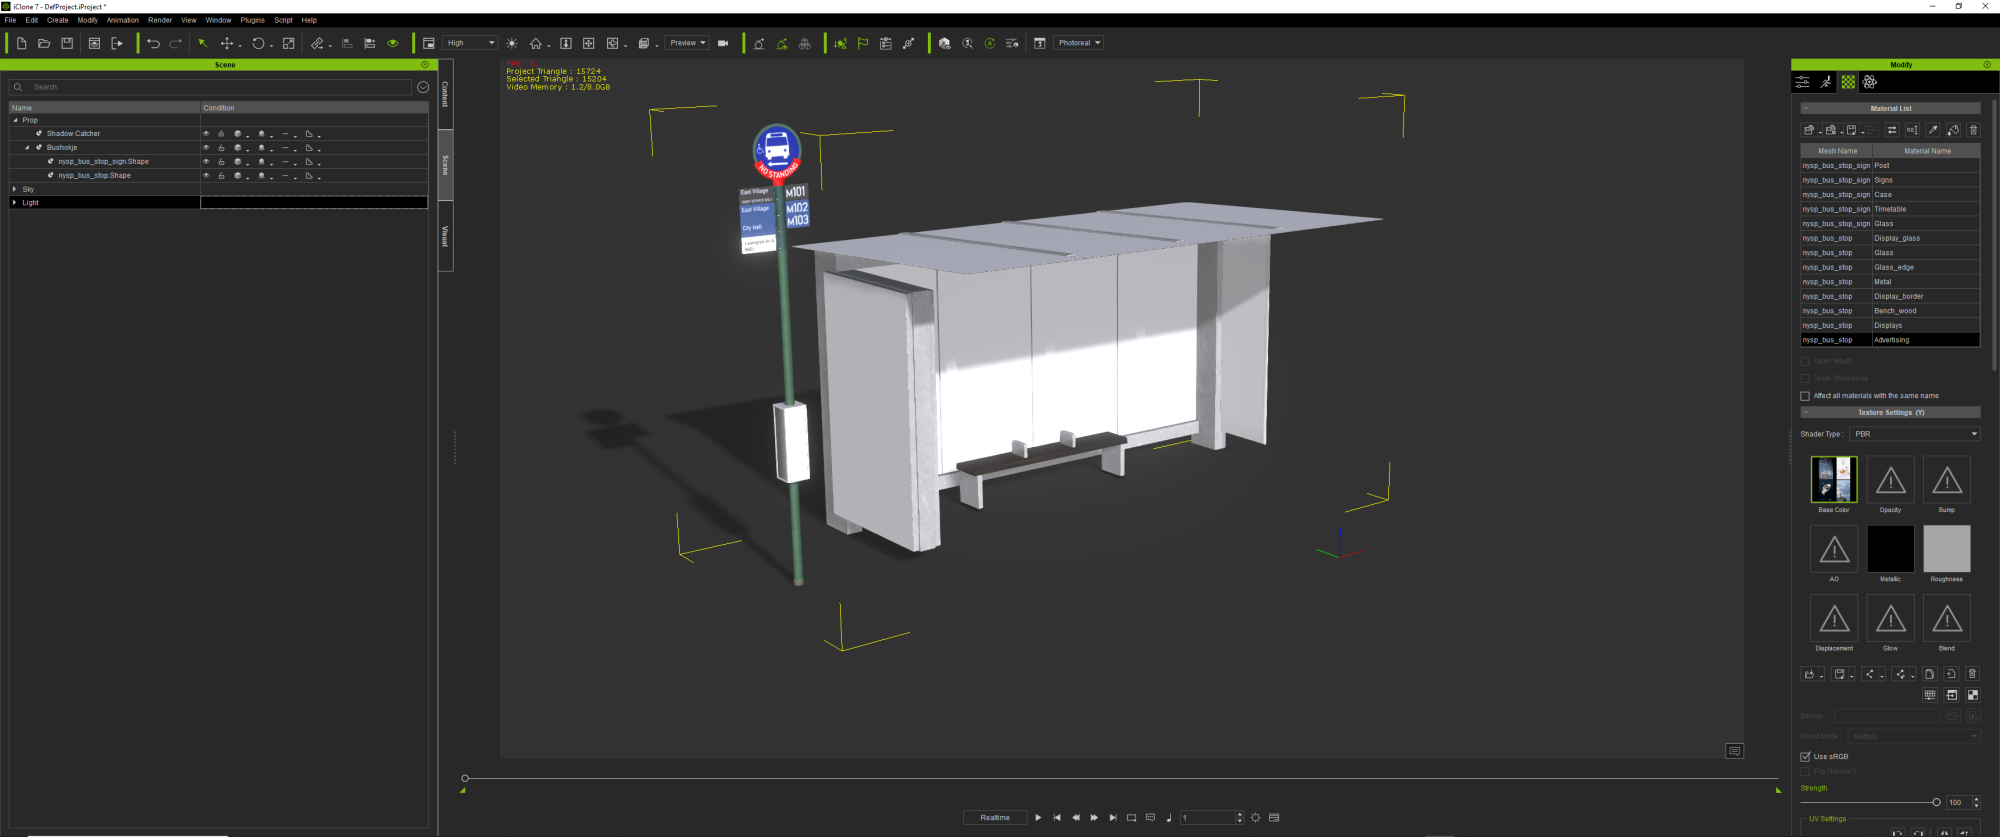The width and height of the screenshot is (2000, 837).
Task: Select the Advertising material row
Action: [x=1890, y=340]
